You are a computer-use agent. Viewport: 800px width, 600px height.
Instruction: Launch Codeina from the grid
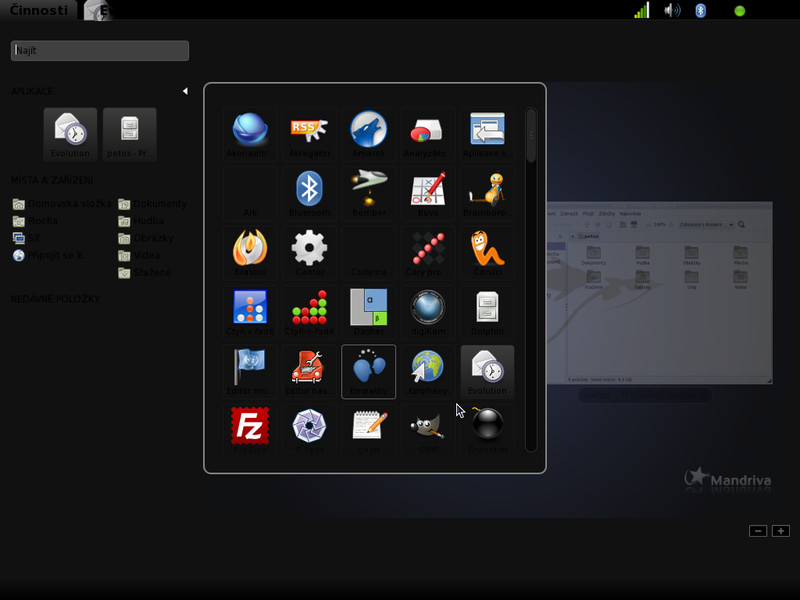(x=368, y=253)
